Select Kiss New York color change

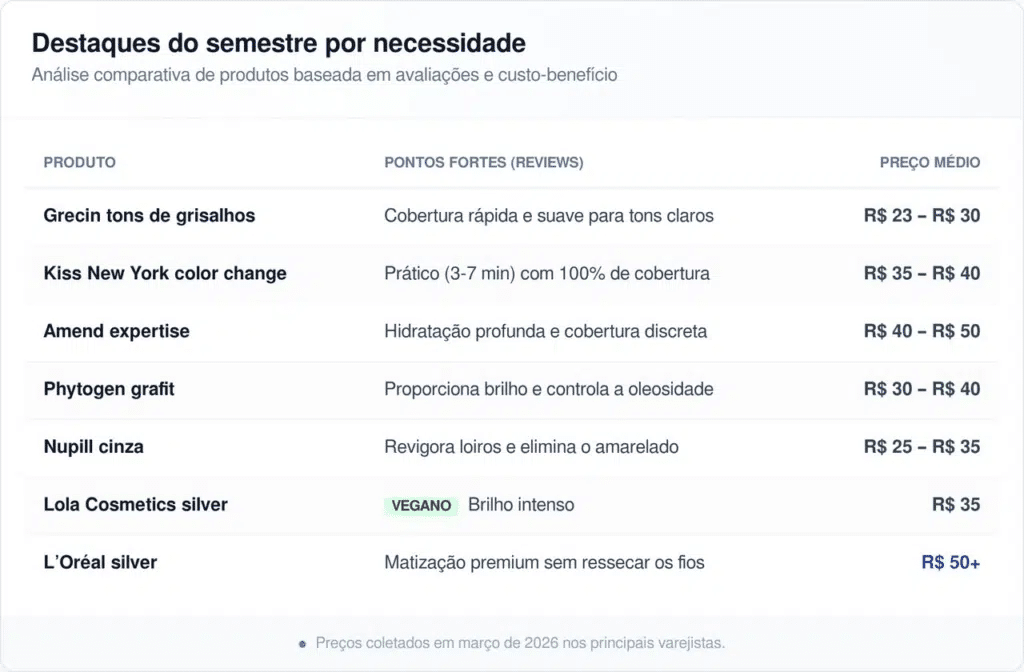click(x=165, y=274)
